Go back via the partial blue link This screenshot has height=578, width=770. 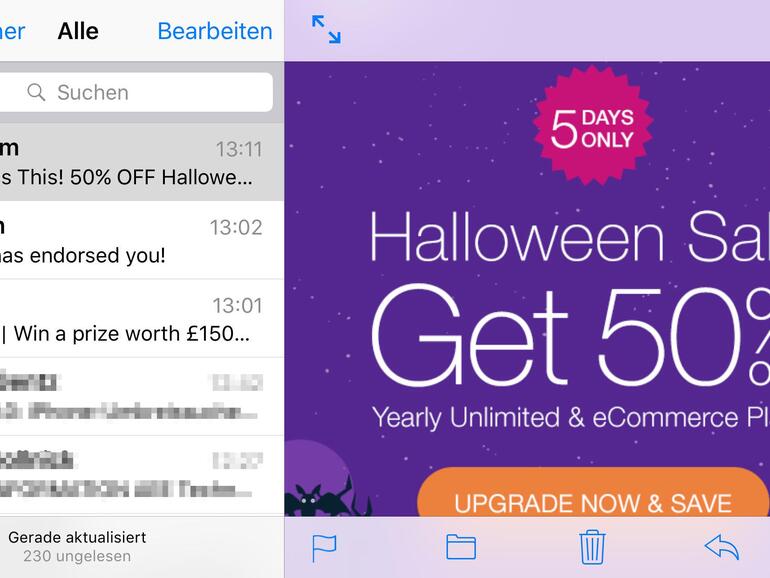click(12, 31)
